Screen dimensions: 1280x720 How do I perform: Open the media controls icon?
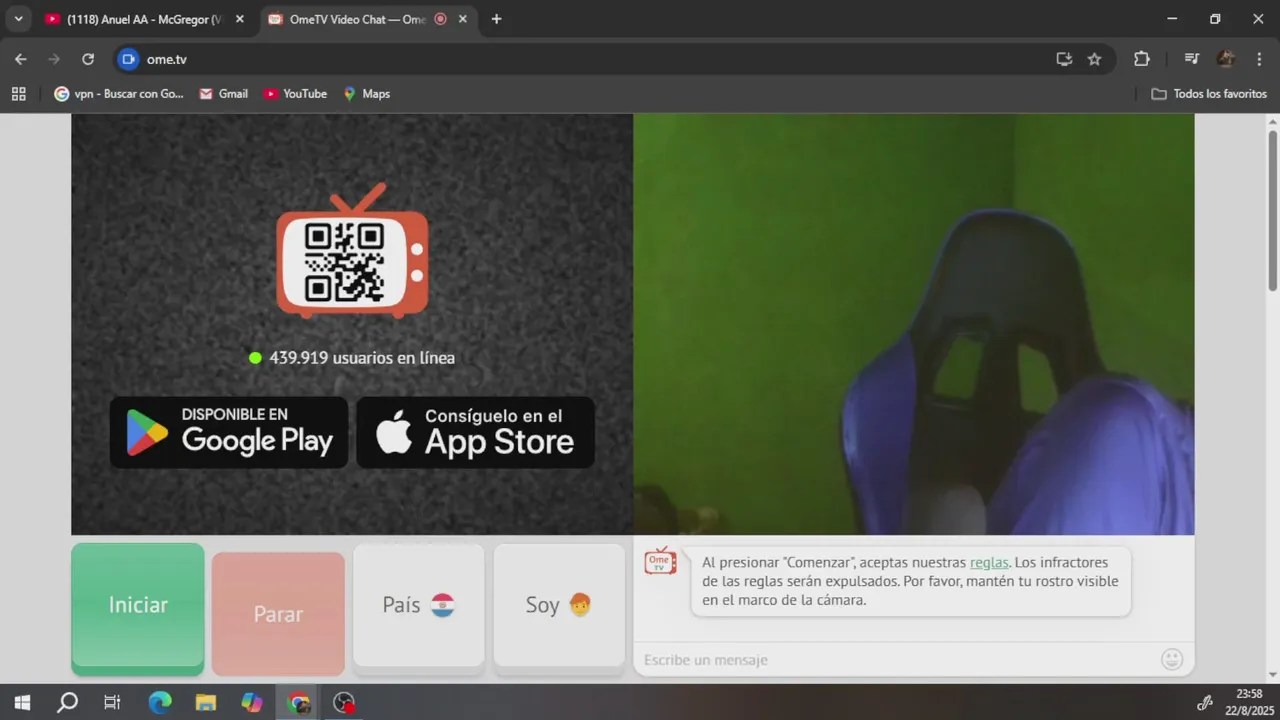tap(1191, 59)
